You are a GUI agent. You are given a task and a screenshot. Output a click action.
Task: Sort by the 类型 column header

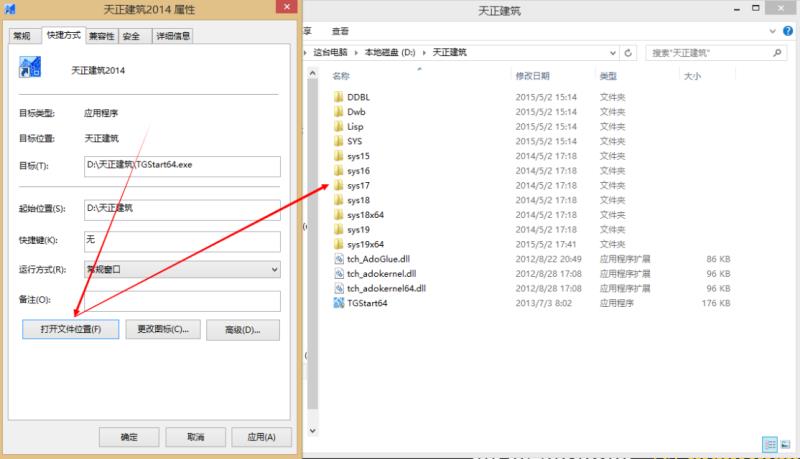tap(608, 76)
